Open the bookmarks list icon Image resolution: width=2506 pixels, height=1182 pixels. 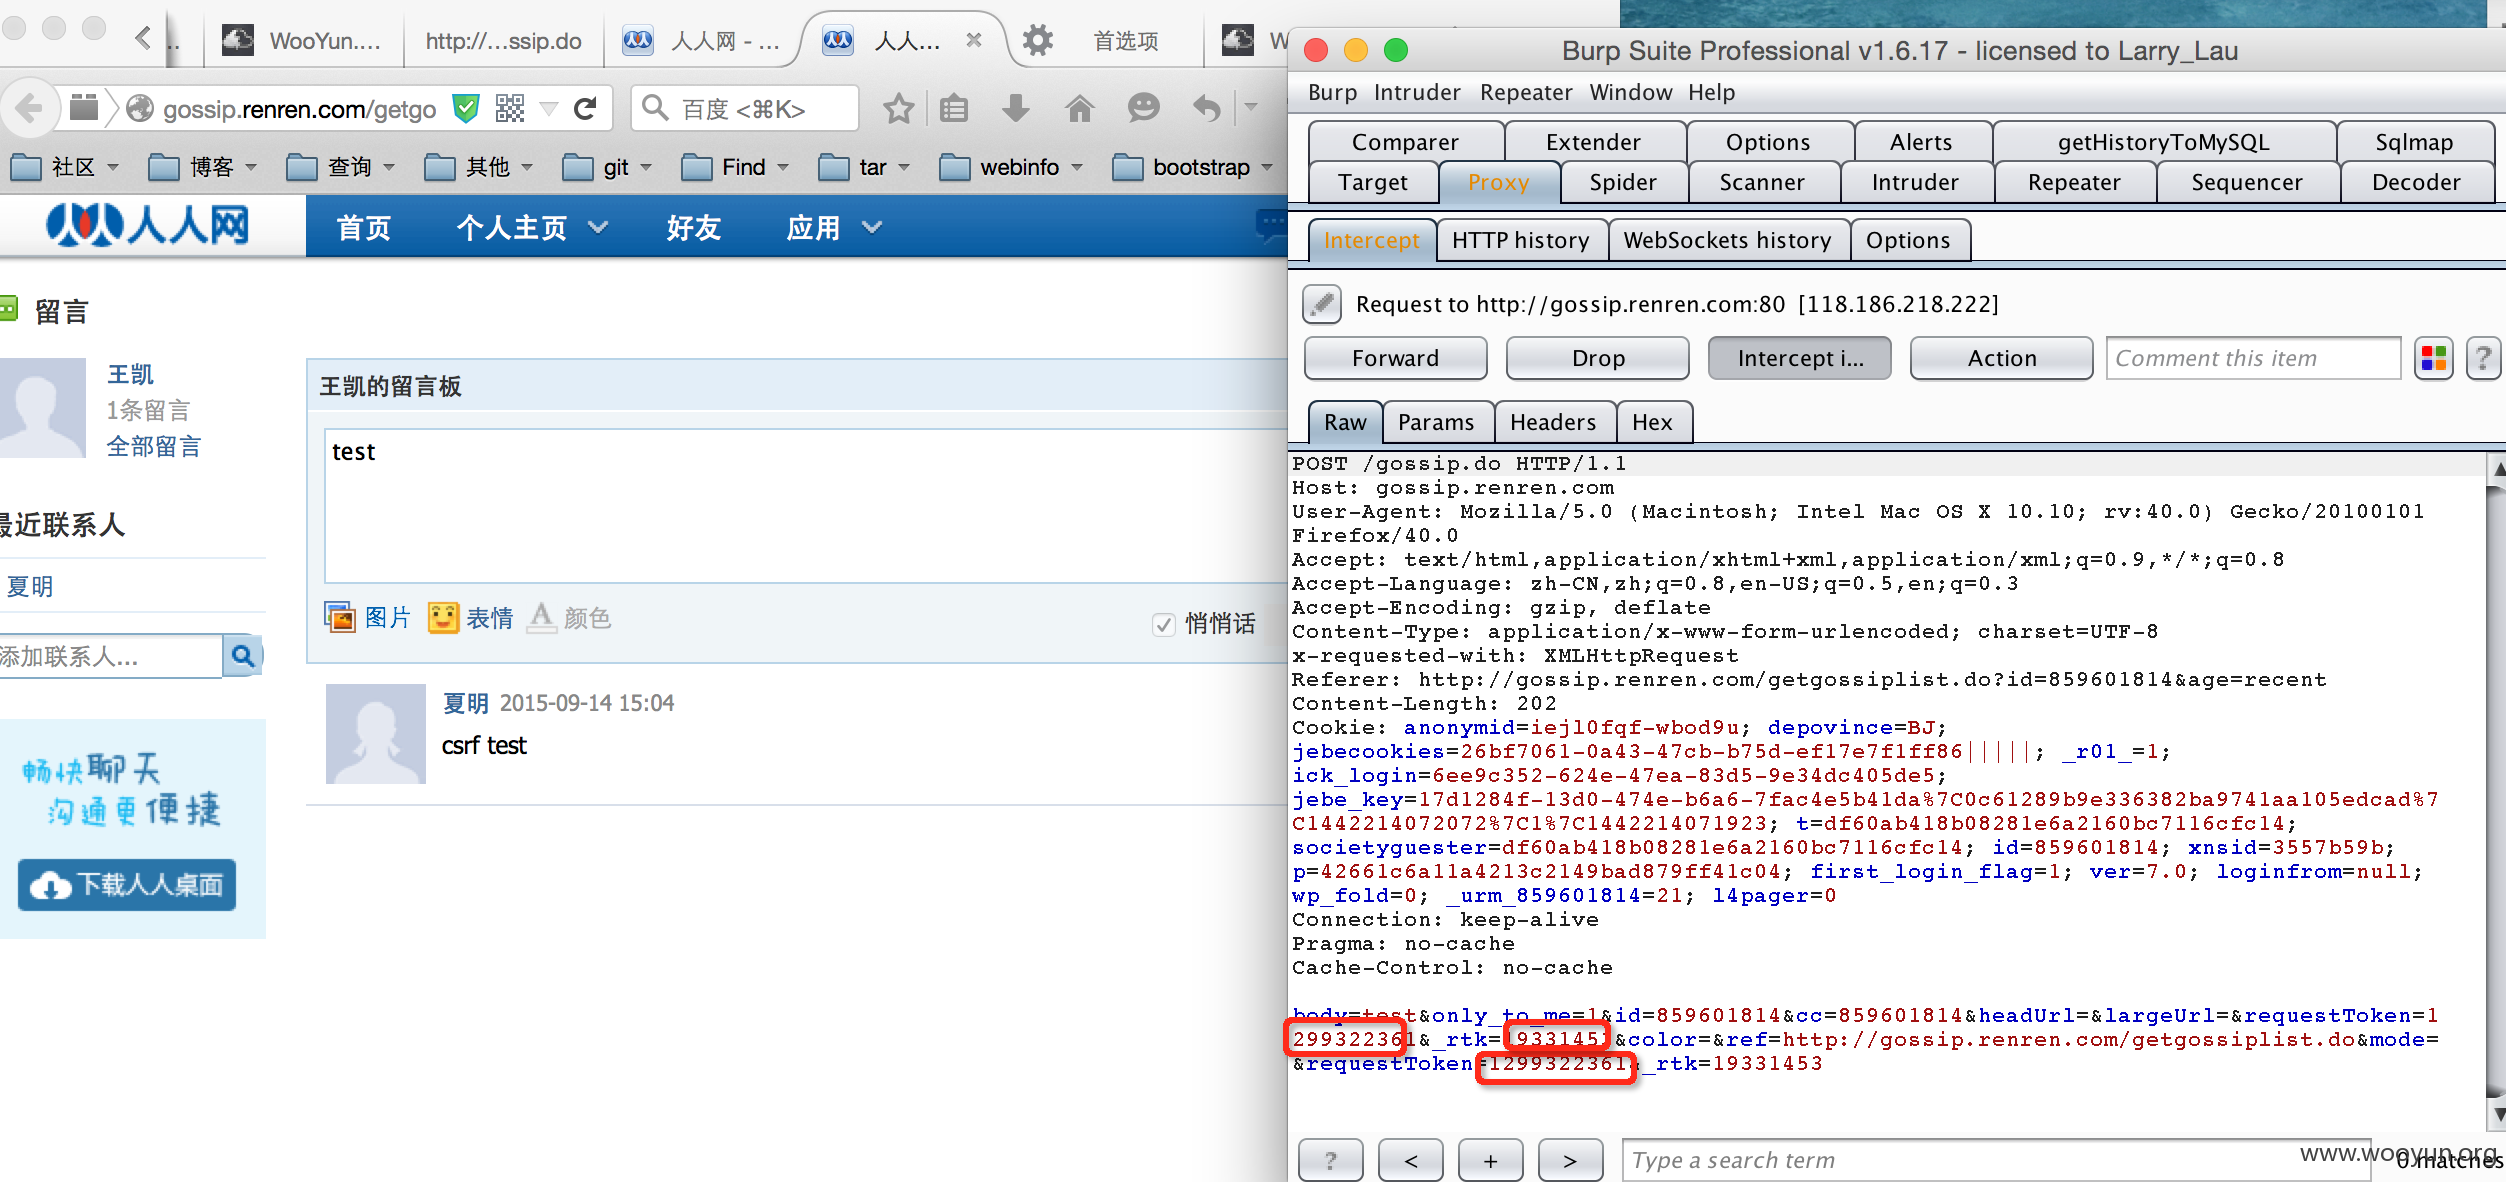(954, 108)
